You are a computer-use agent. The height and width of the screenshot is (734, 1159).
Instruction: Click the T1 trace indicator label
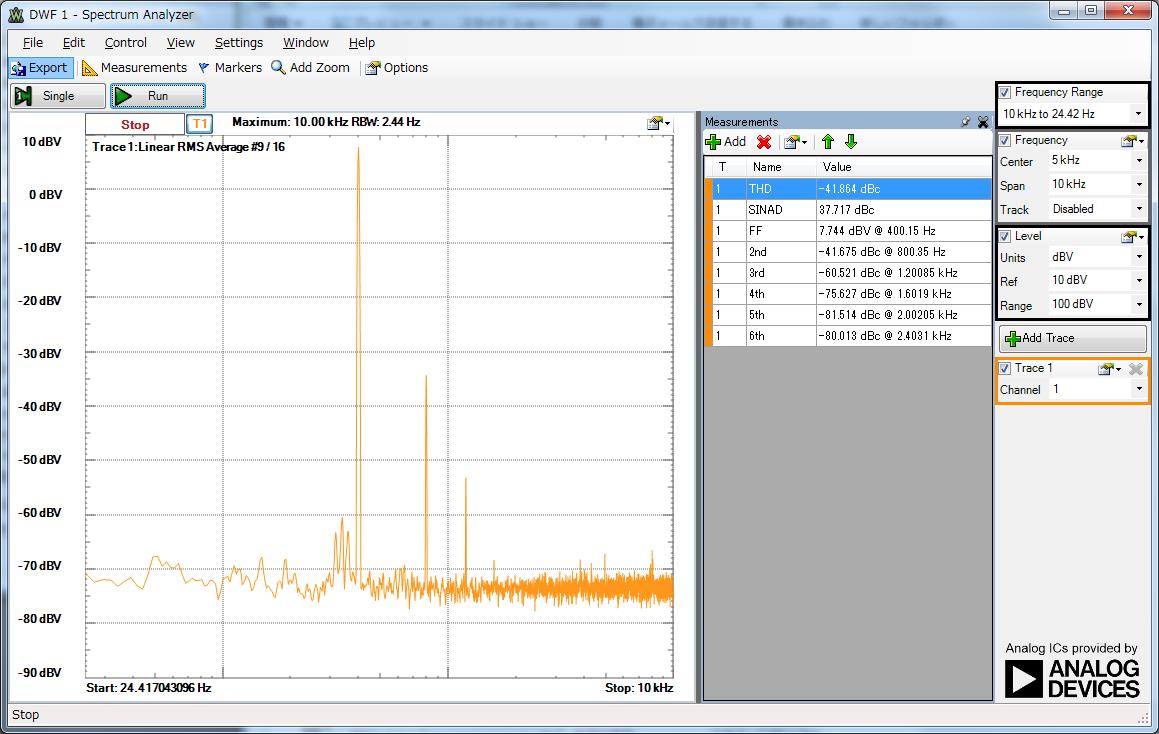(x=200, y=124)
